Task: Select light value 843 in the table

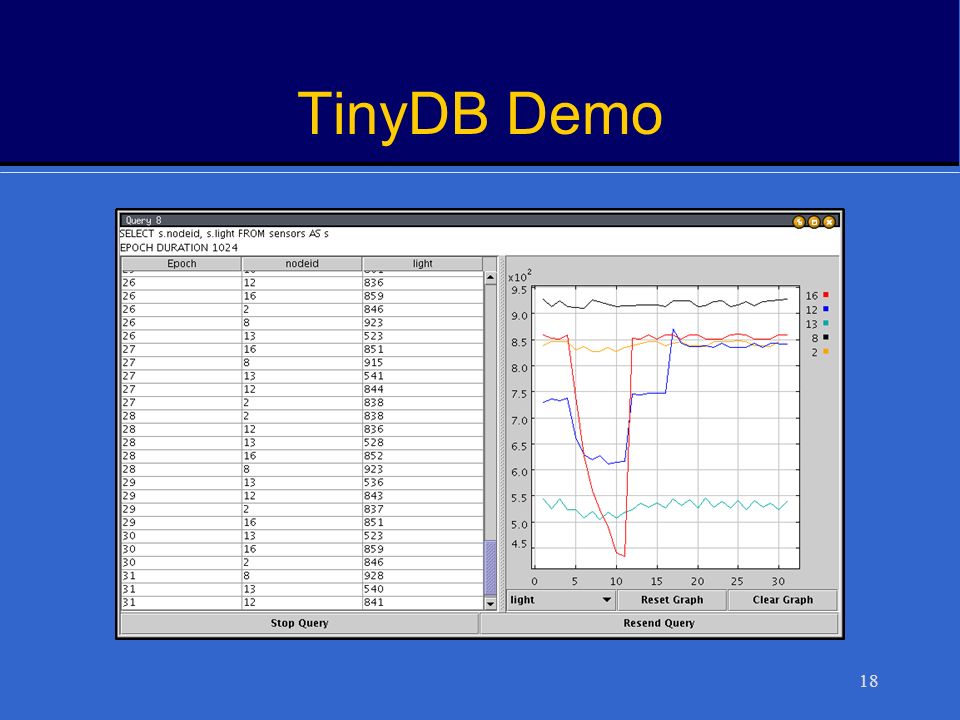Action: [373, 496]
